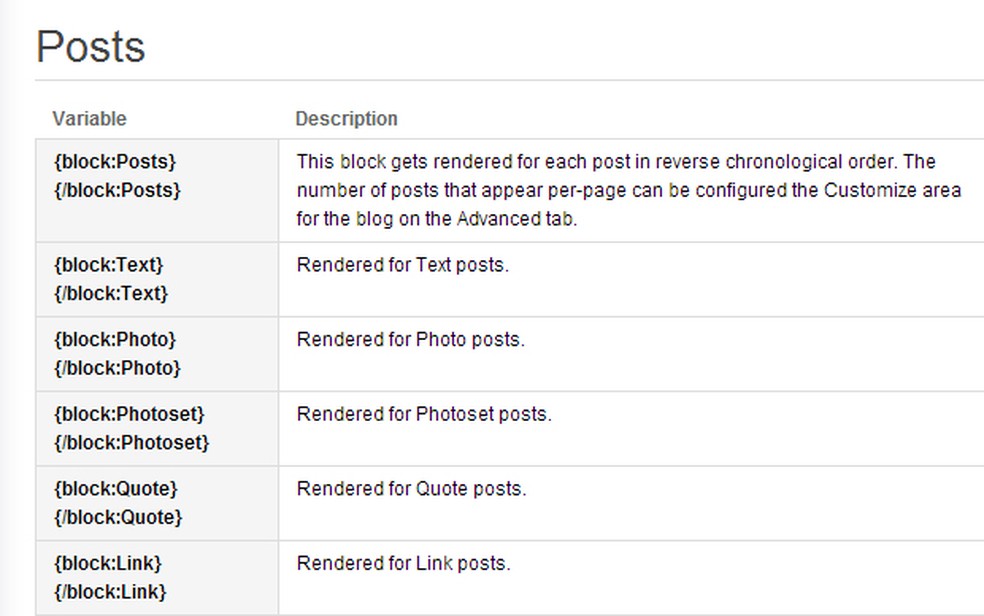Click the Description column header
This screenshot has height=616, width=984.
pyautogui.click(x=346, y=119)
